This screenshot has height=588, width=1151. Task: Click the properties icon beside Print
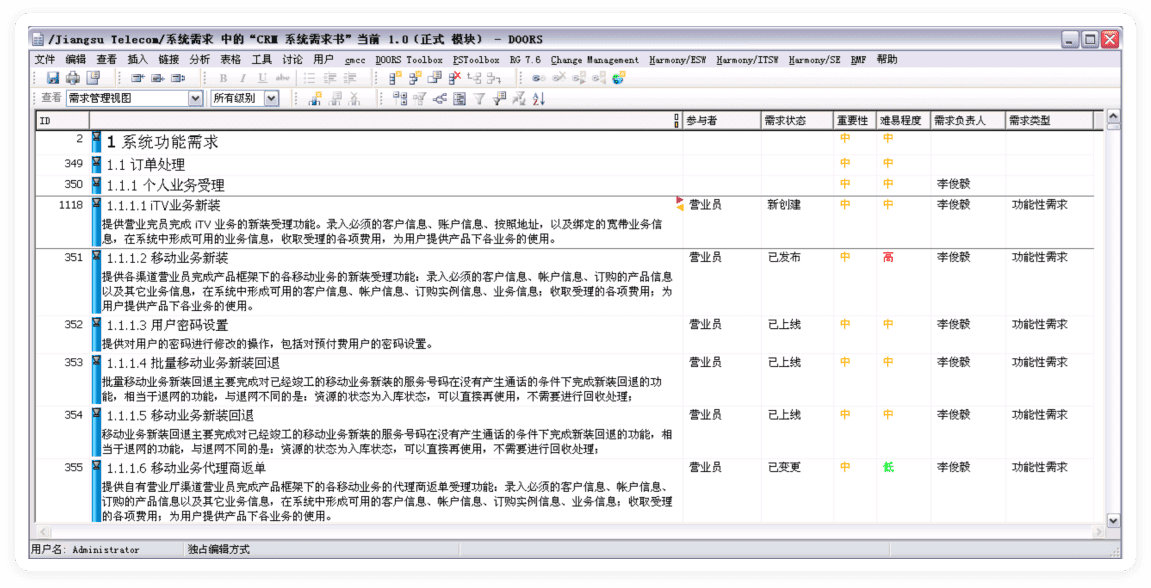click(93, 77)
